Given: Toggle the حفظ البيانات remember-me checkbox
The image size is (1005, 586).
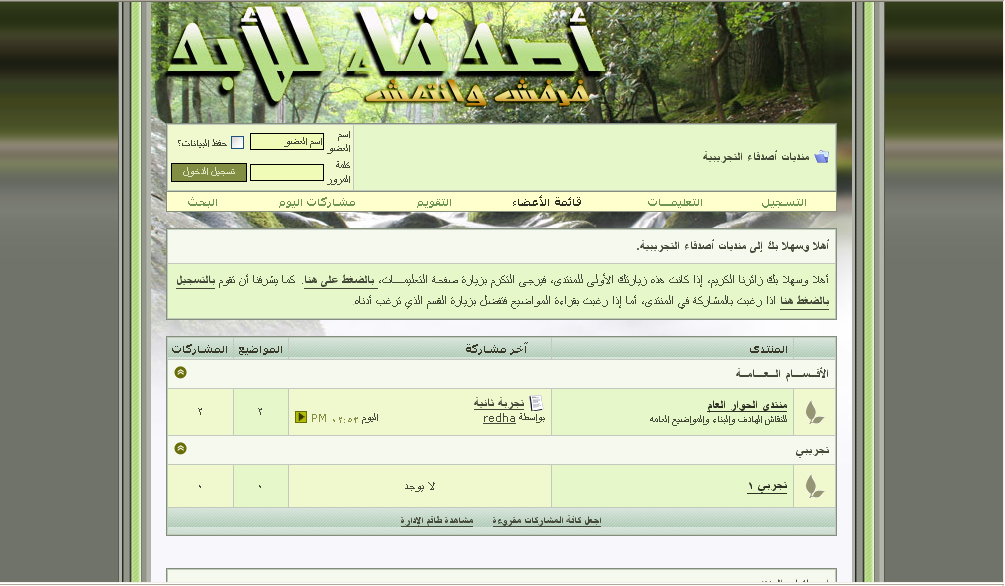Looking at the screenshot, I should click(x=237, y=143).
